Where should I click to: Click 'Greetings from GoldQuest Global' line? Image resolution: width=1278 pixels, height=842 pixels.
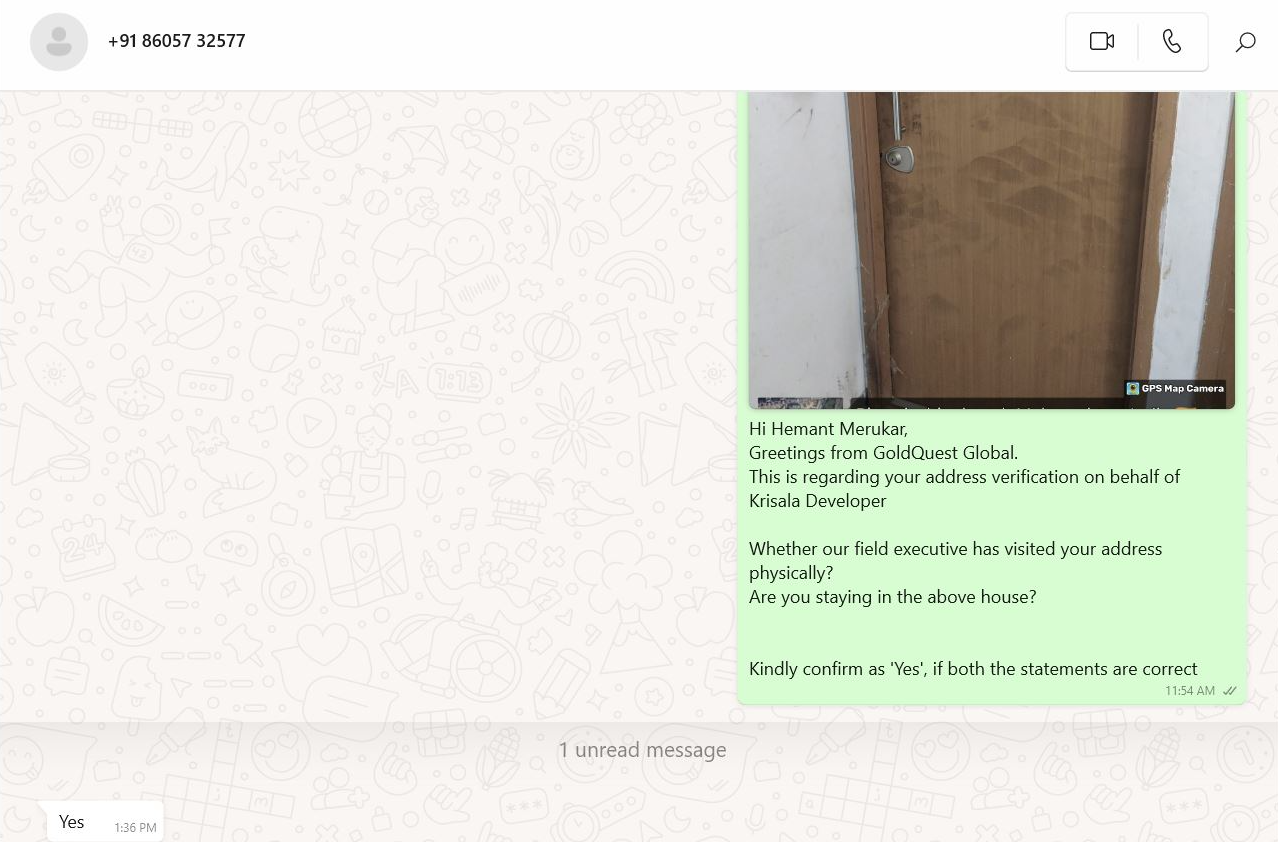[x=883, y=453]
